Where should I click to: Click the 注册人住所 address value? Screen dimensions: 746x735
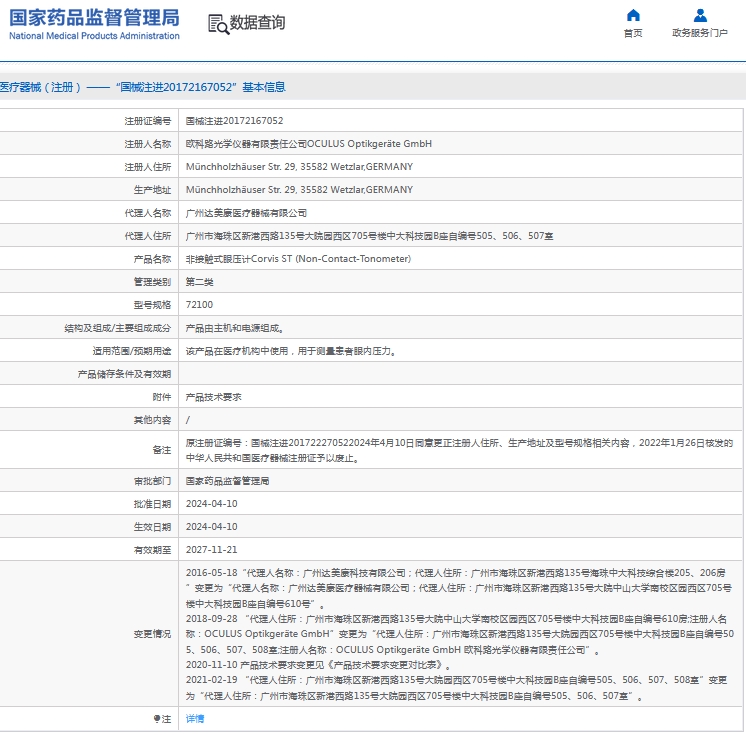[x=299, y=167]
